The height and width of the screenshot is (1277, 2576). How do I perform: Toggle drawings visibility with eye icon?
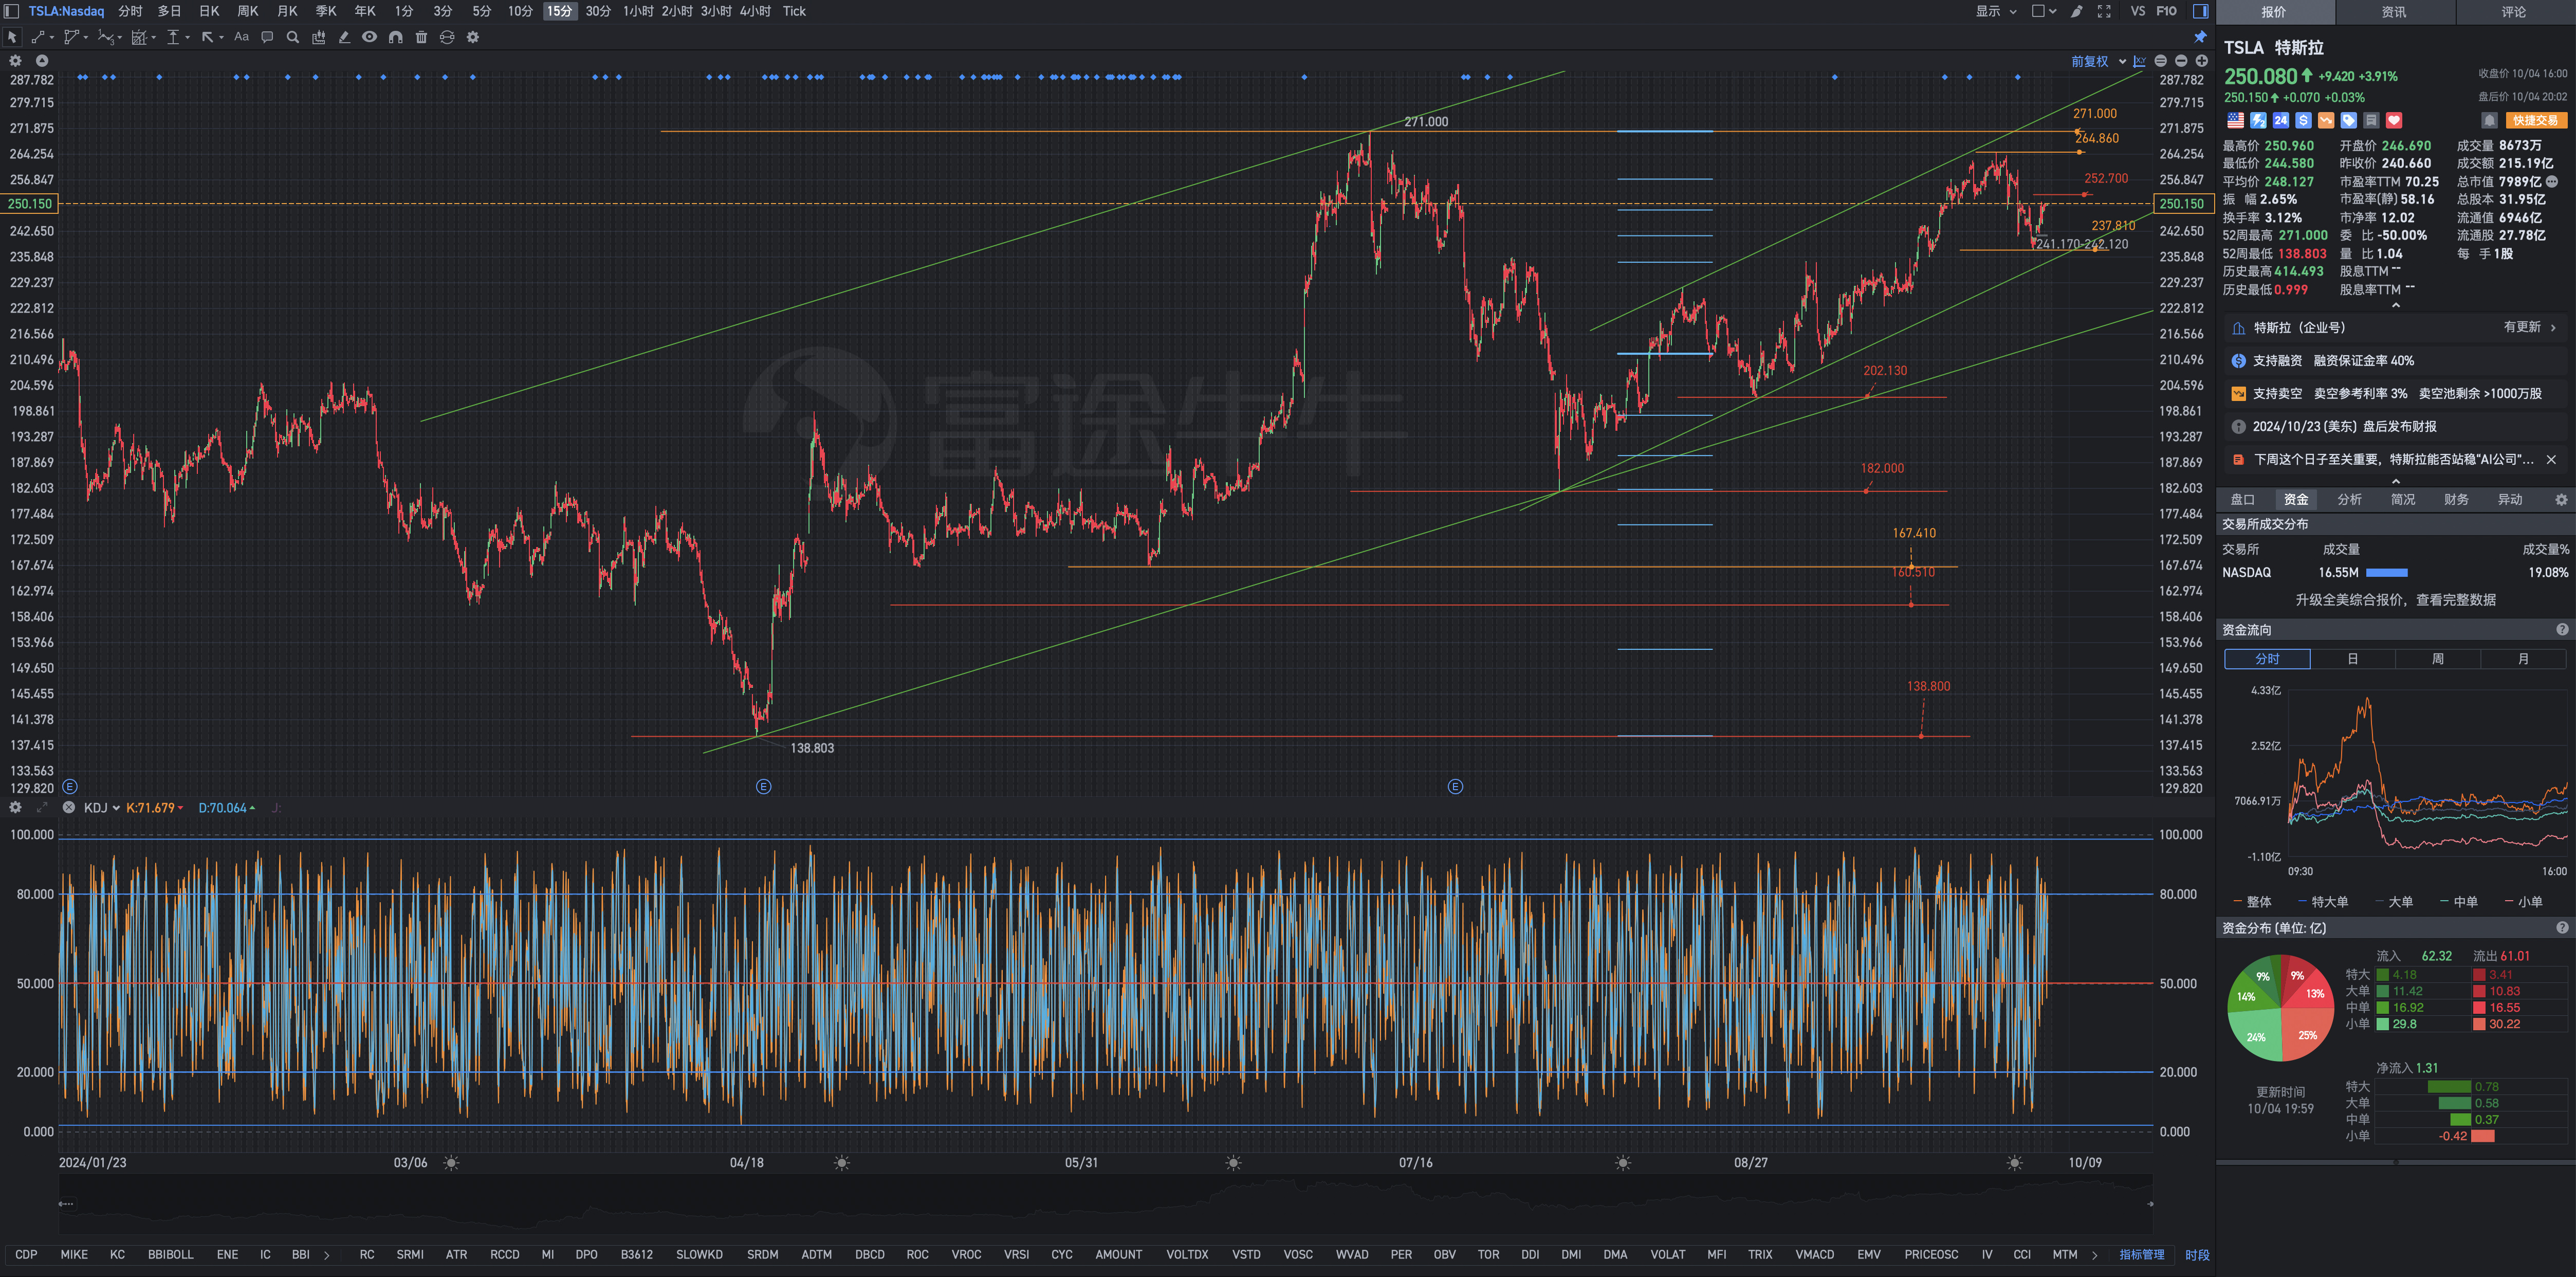[370, 37]
